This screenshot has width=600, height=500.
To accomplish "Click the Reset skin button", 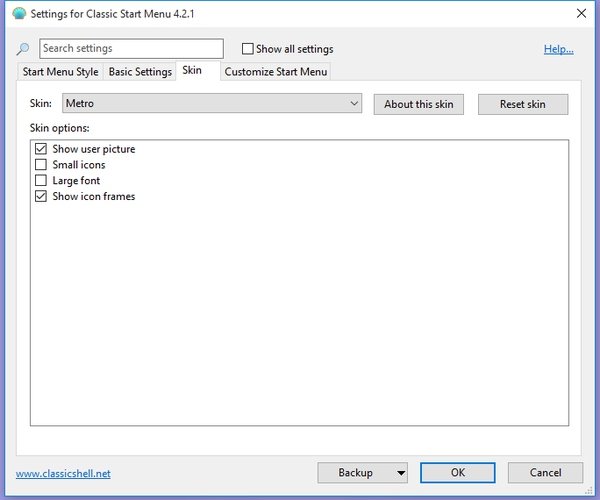I will [522, 104].
